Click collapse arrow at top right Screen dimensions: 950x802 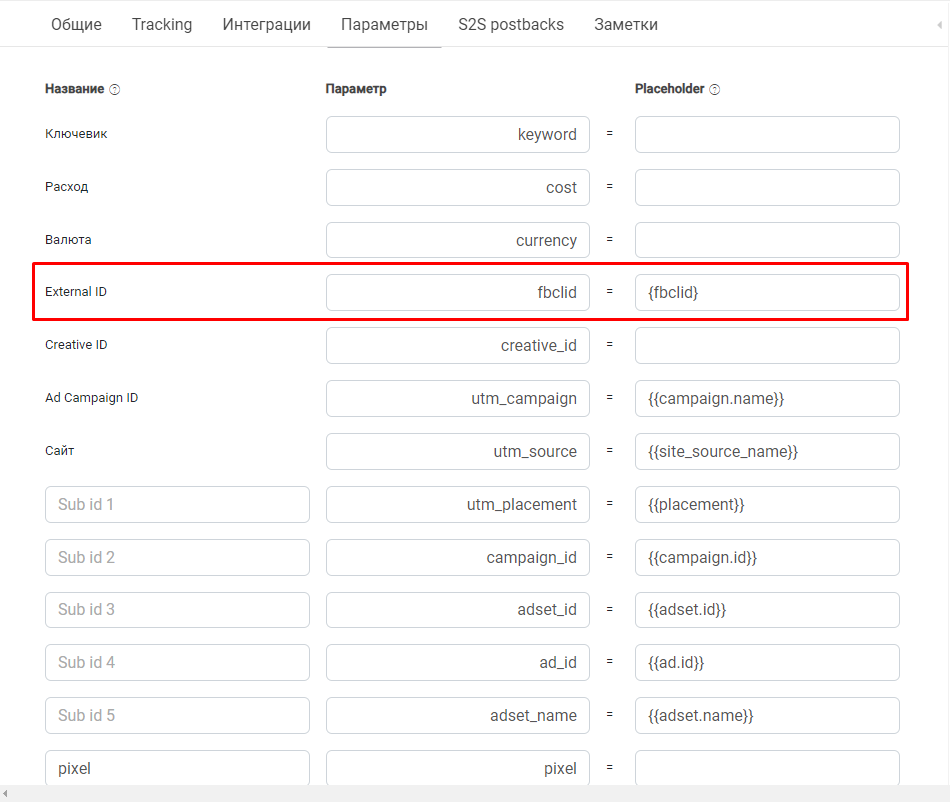click(939, 25)
